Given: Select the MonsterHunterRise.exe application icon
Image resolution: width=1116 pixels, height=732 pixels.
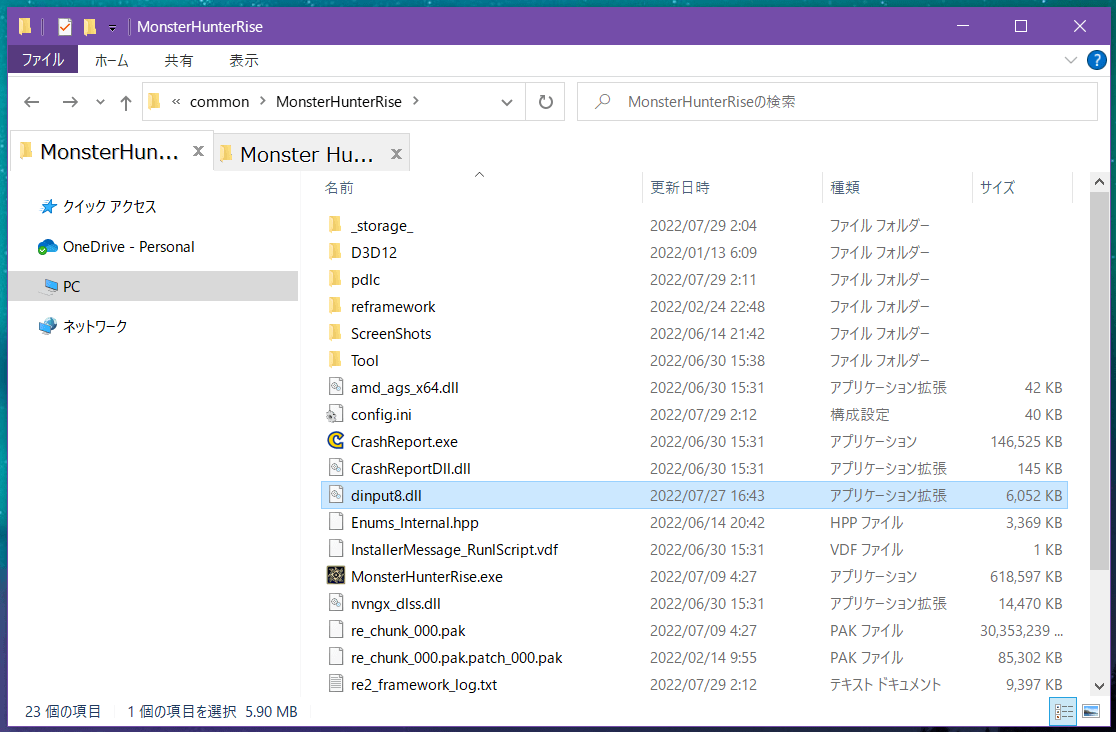Looking at the screenshot, I should [336, 575].
